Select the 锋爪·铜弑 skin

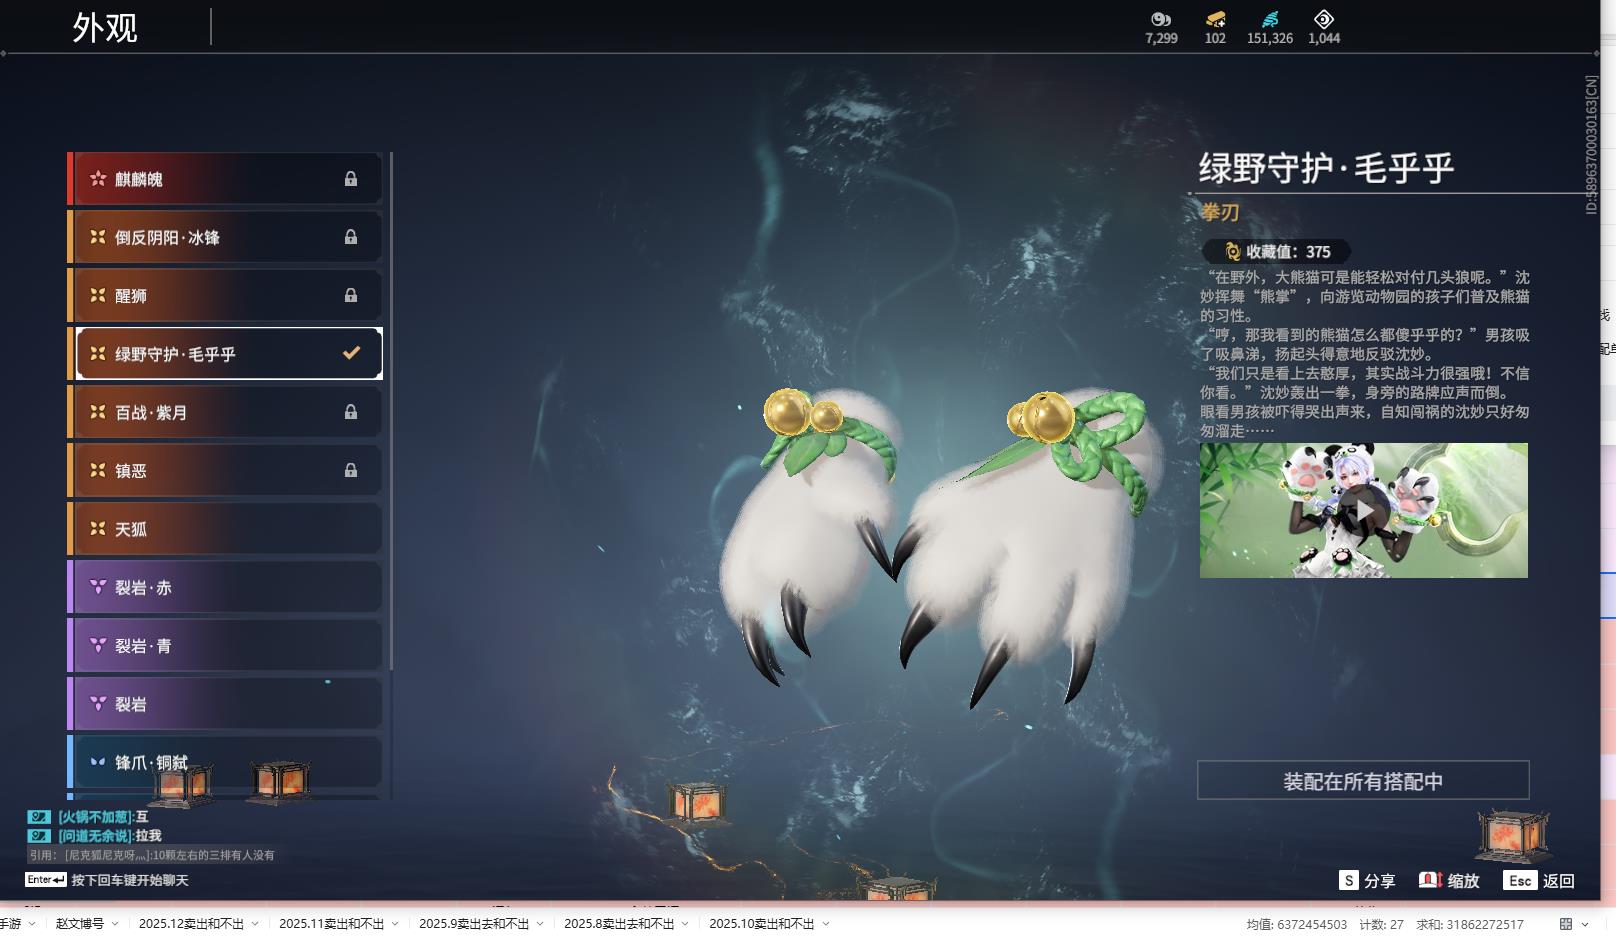point(225,762)
